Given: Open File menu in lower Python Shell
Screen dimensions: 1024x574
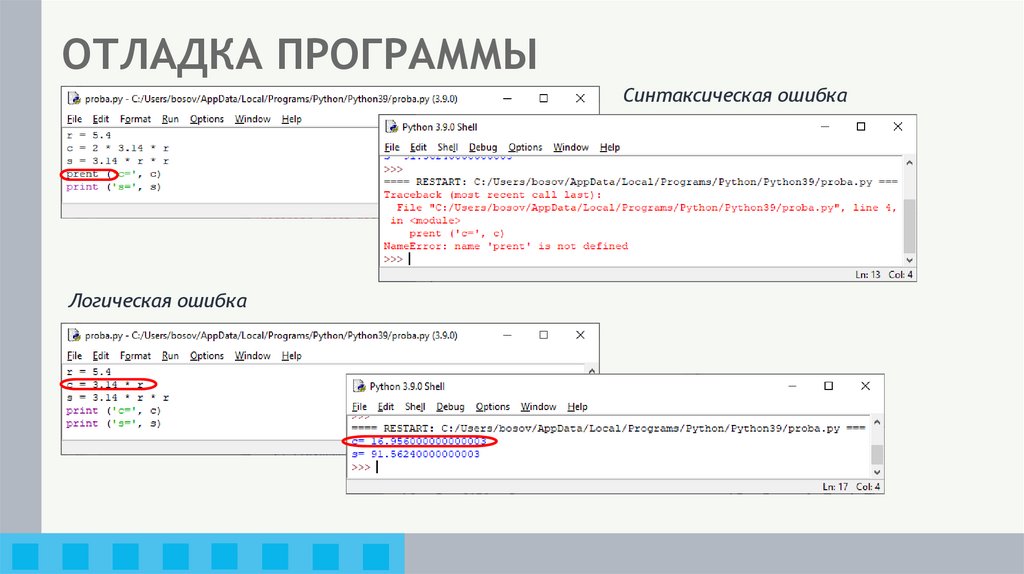Looking at the screenshot, I should click(x=359, y=407).
